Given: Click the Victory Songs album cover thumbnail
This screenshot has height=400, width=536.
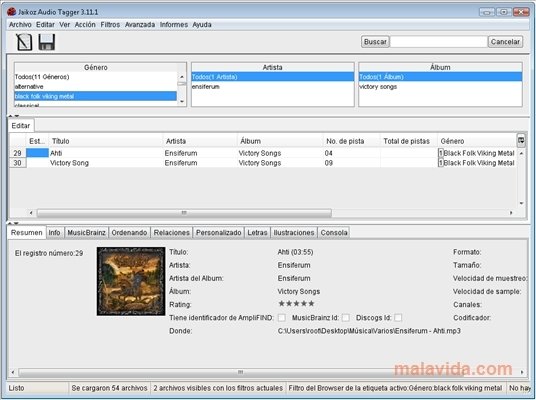Looking at the screenshot, I should pyautogui.click(x=131, y=281).
